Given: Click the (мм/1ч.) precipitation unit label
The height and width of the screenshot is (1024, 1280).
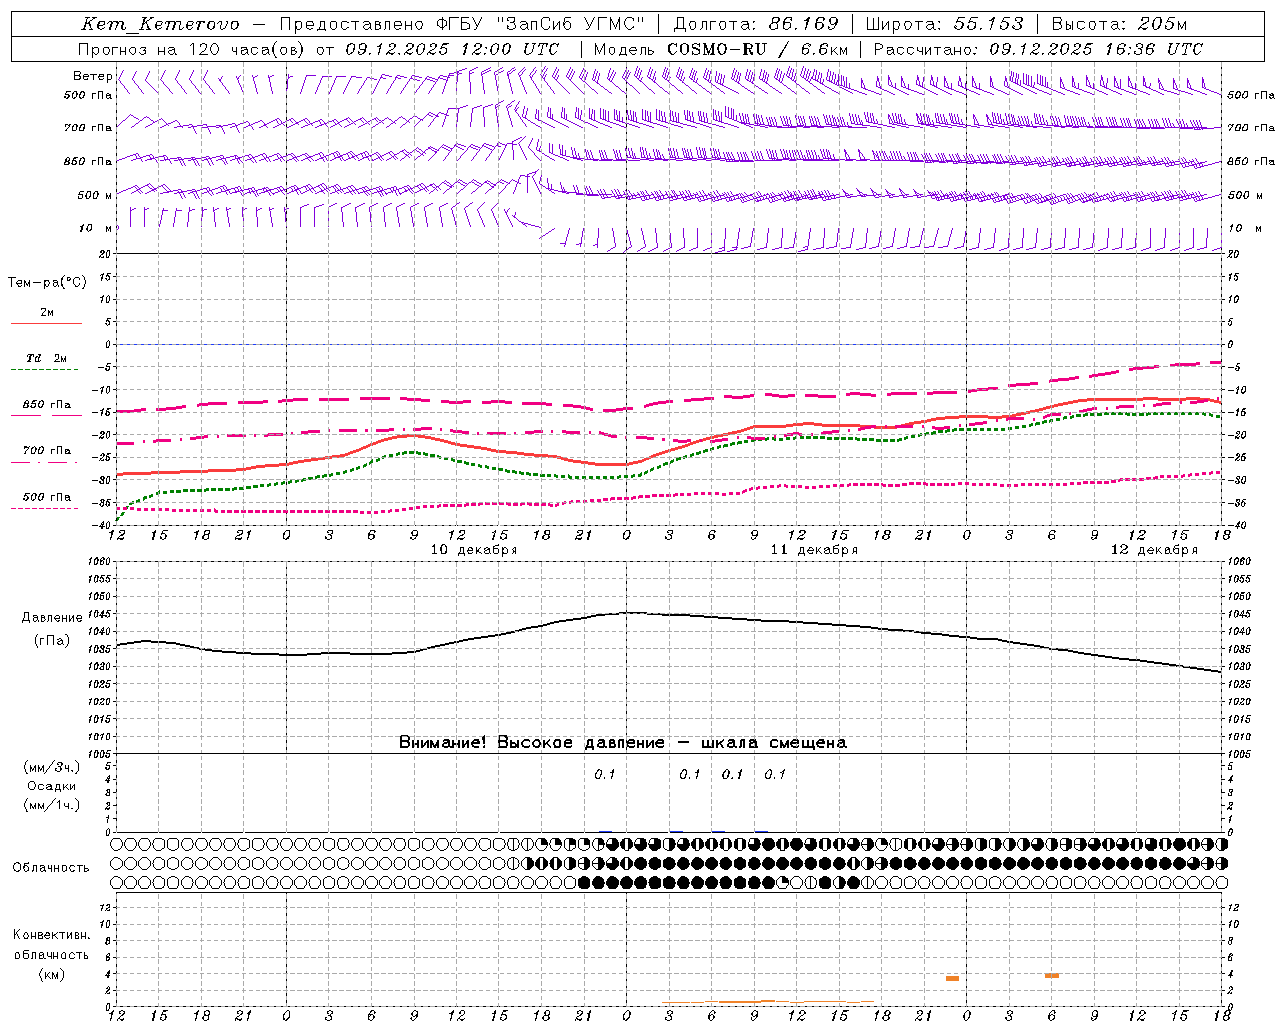Looking at the screenshot, I should click(52, 805).
